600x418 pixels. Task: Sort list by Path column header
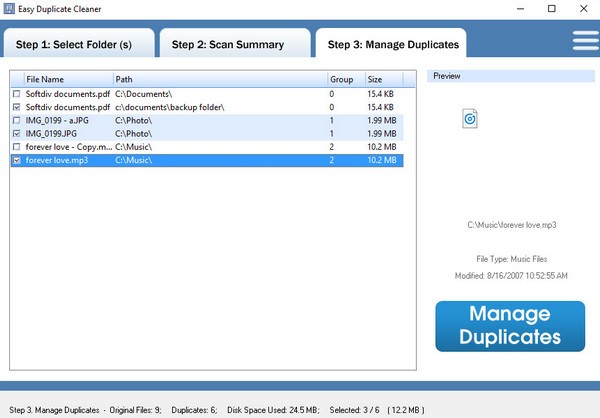(218, 78)
